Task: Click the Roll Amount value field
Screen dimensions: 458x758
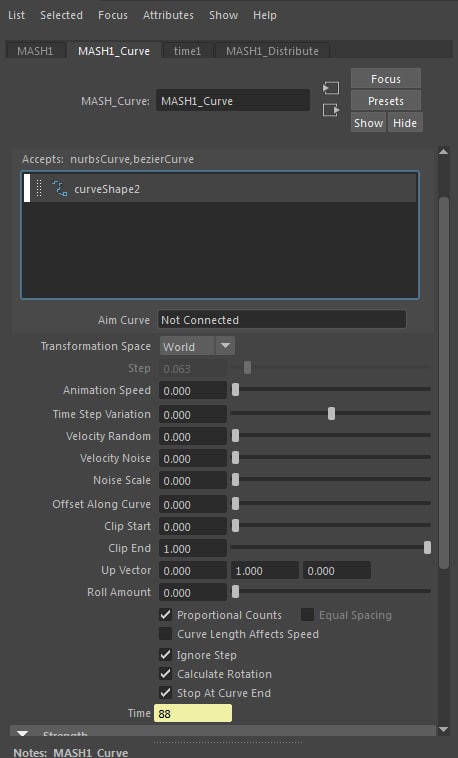Action: (192, 593)
